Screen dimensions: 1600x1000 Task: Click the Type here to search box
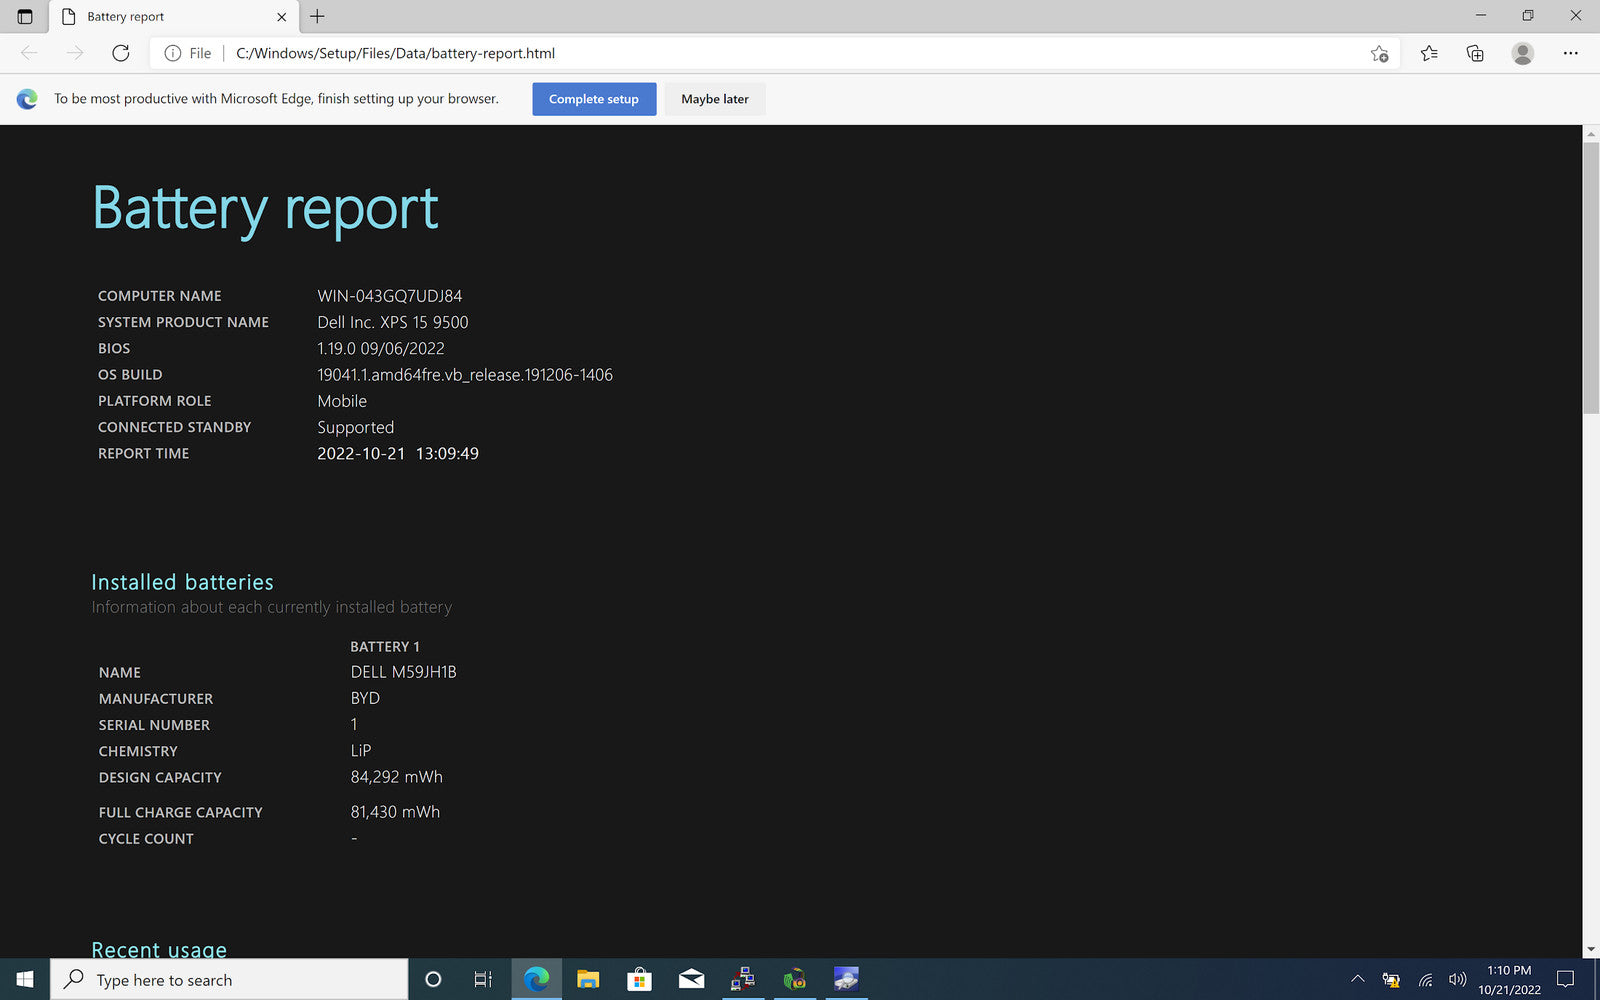[229, 980]
